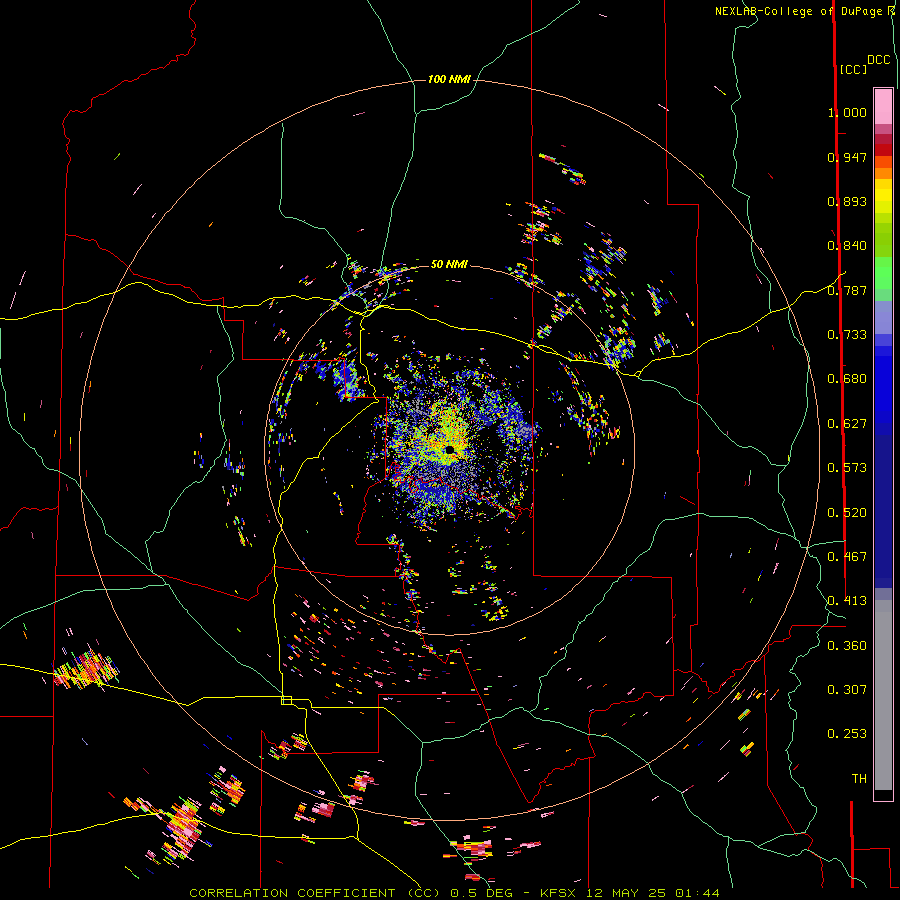Click the Correlation Coefficient KFSX caption text
Screen dimensions: 900x900
pyautogui.click(x=454, y=893)
